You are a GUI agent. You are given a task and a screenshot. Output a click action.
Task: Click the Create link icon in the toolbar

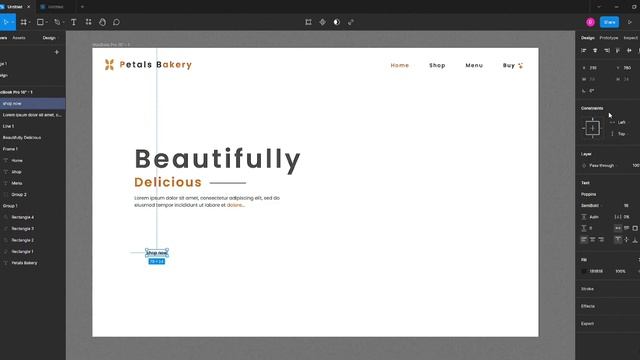351,22
